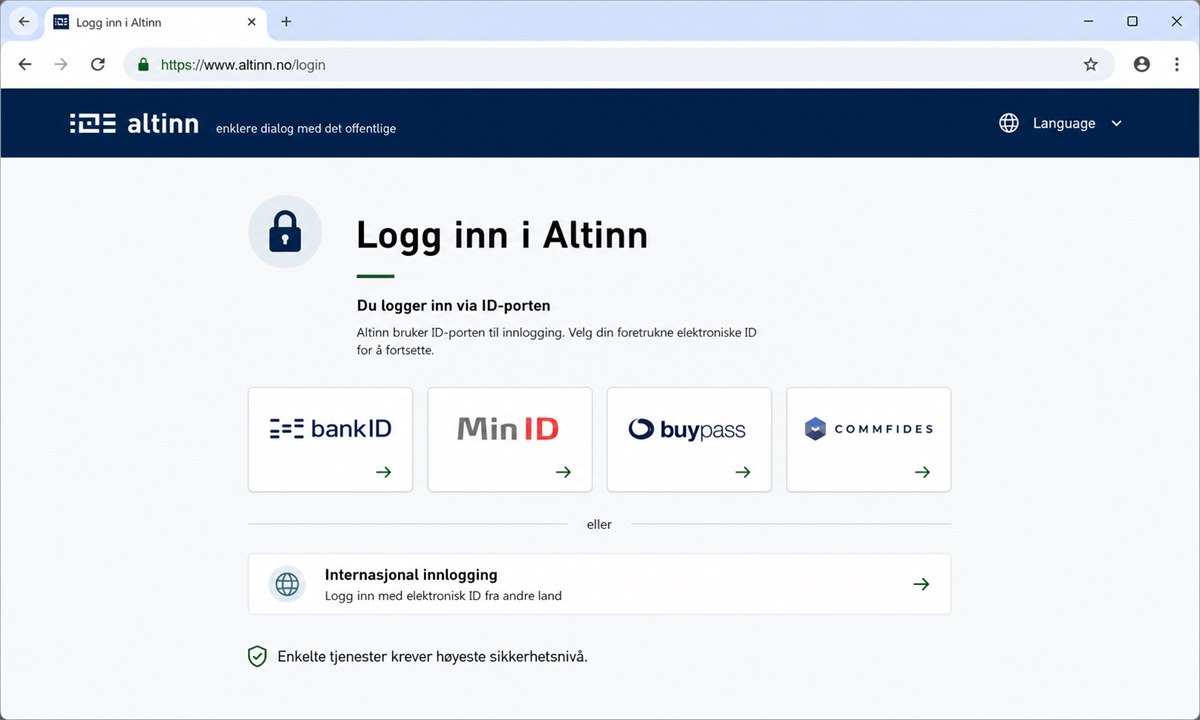Image resolution: width=1200 pixels, height=720 pixels.
Task: Expand the Language dropdown
Action: pyautogui.click(x=1061, y=123)
